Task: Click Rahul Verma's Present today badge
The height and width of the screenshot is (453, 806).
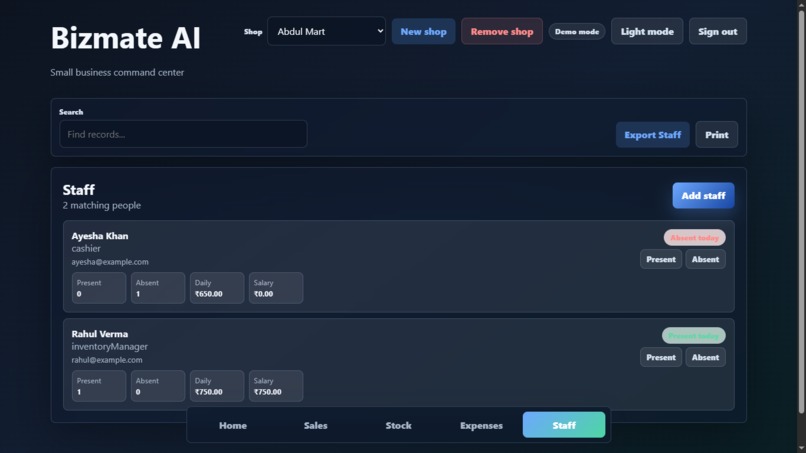Action: (x=693, y=336)
